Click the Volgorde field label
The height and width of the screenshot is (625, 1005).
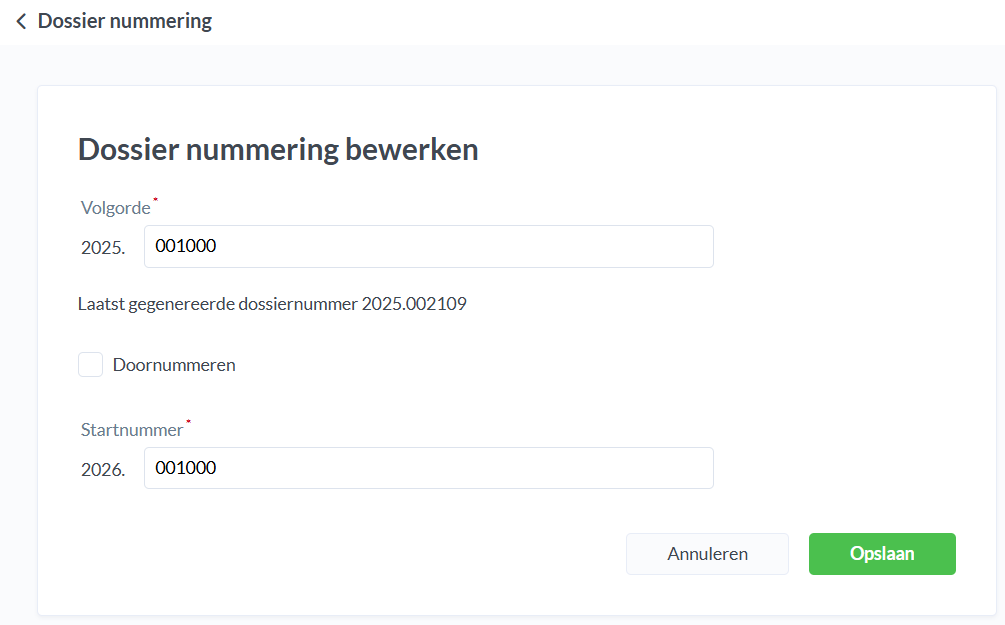point(115,208)
